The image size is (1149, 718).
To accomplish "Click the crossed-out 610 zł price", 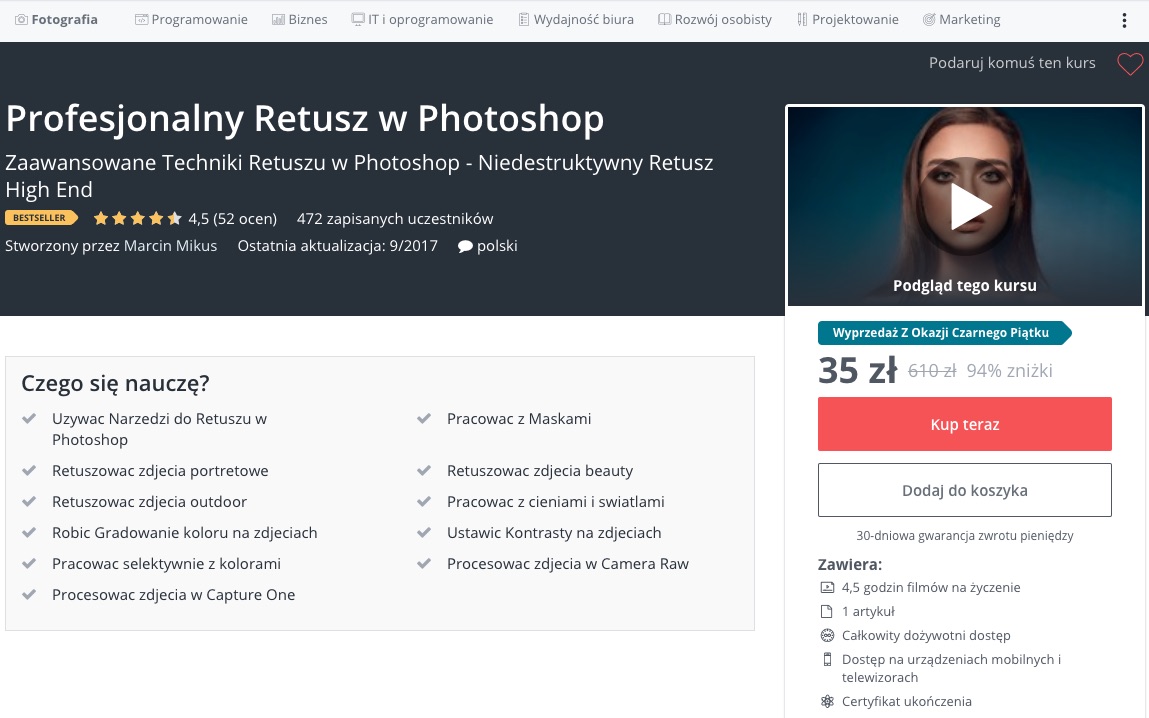I will [932, 371].
